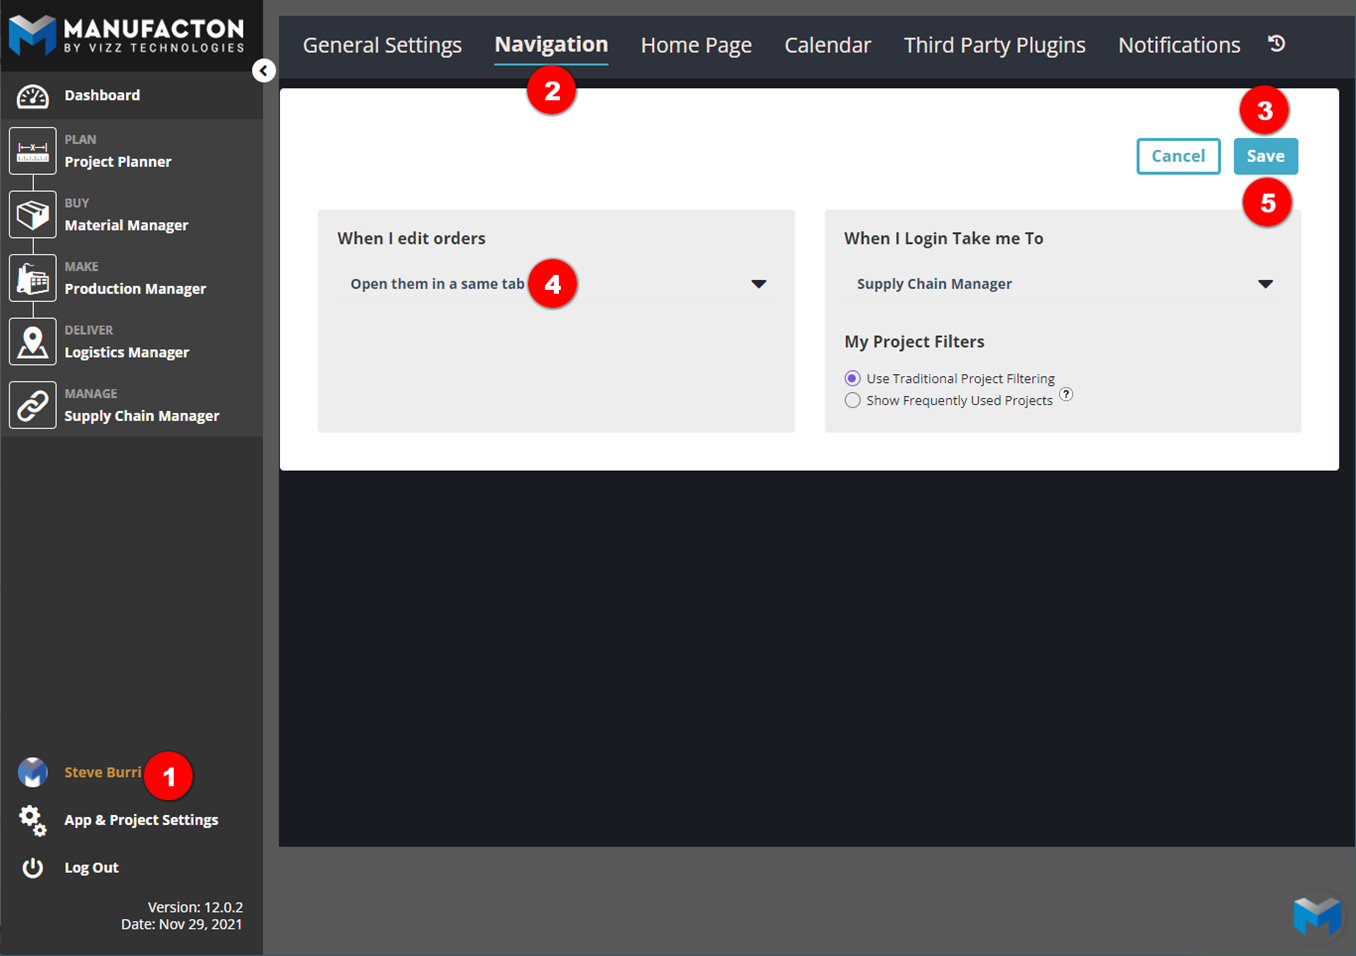Open Project Planner via its ruler icon

(32, 152)
